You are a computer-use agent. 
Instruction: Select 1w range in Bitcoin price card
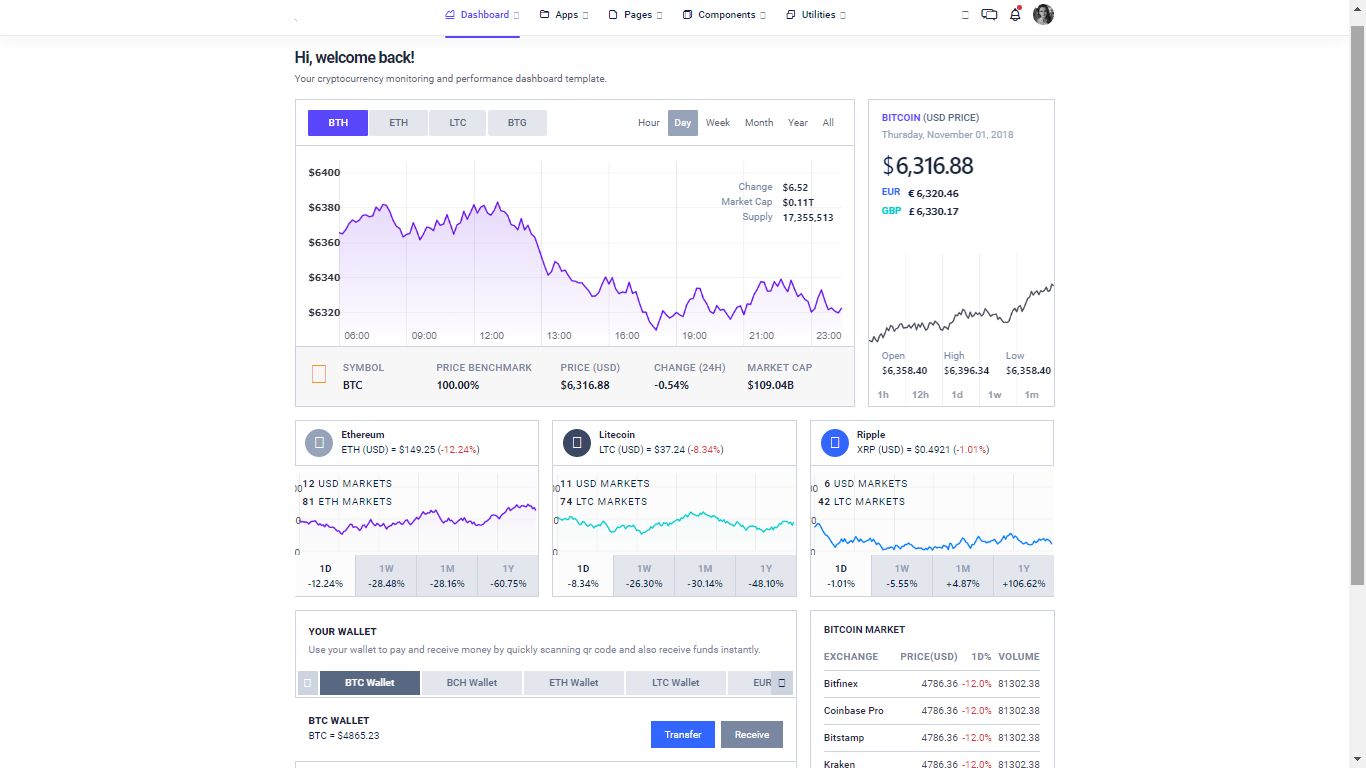pyautogui.click(x=995, y=395)
